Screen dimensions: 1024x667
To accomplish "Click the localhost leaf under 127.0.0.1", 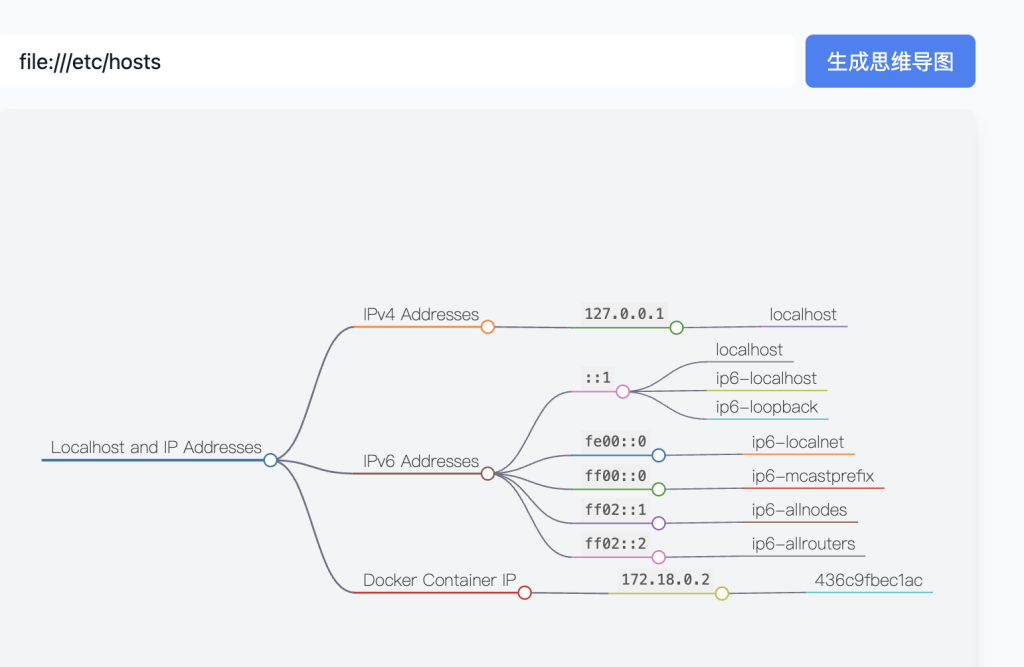I will coord(803,315).
